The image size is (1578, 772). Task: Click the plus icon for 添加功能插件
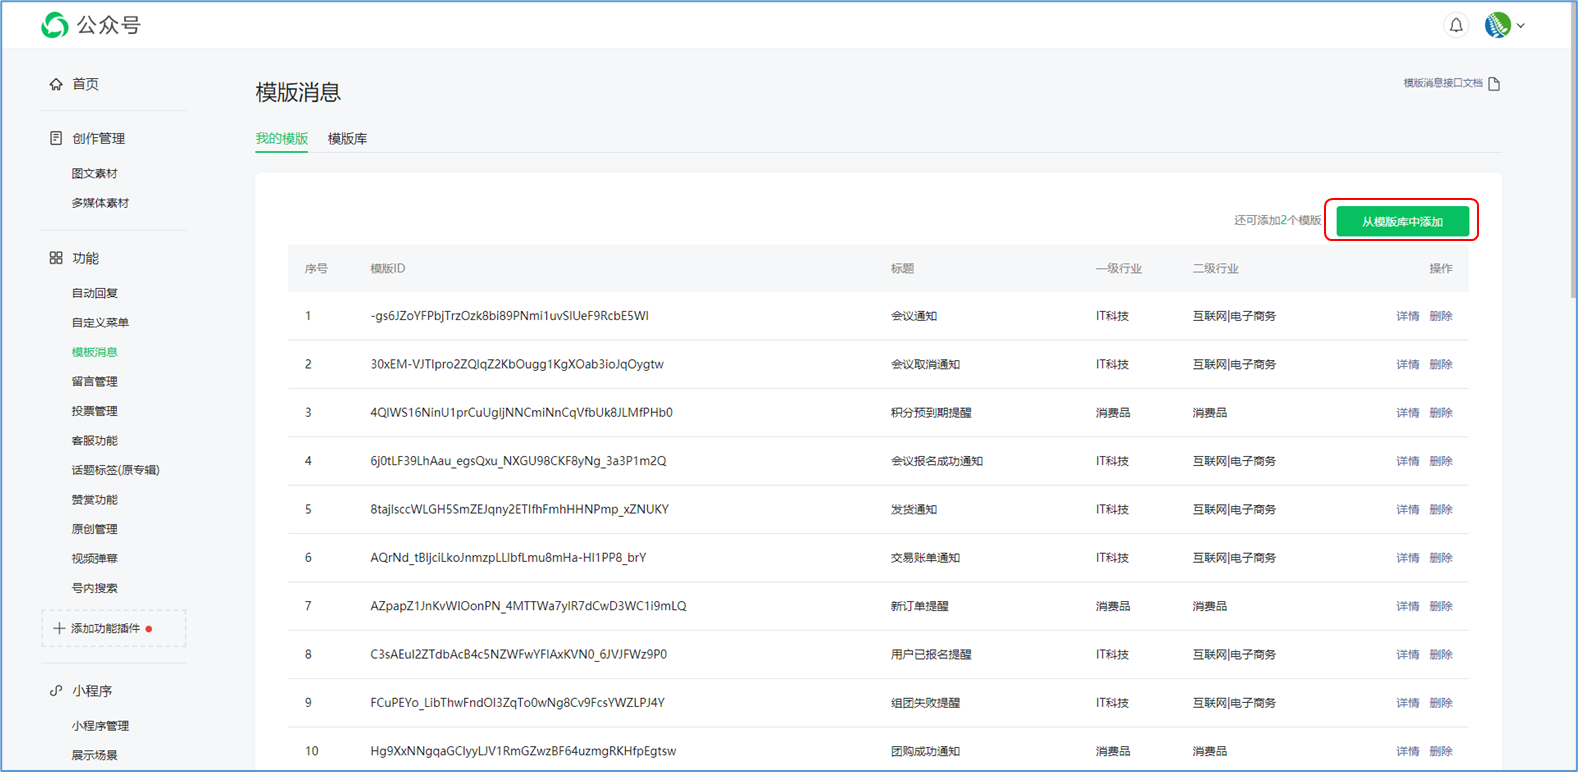(x=59, y=629)
